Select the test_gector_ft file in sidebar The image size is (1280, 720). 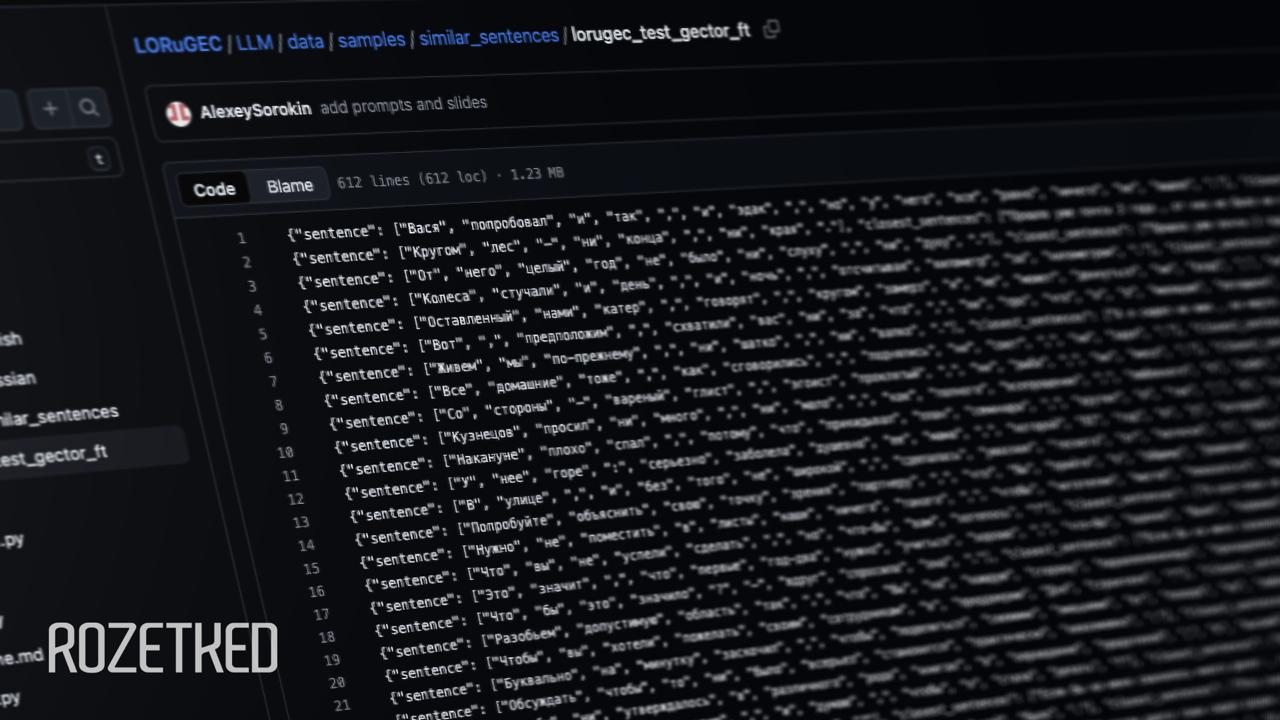54,456
